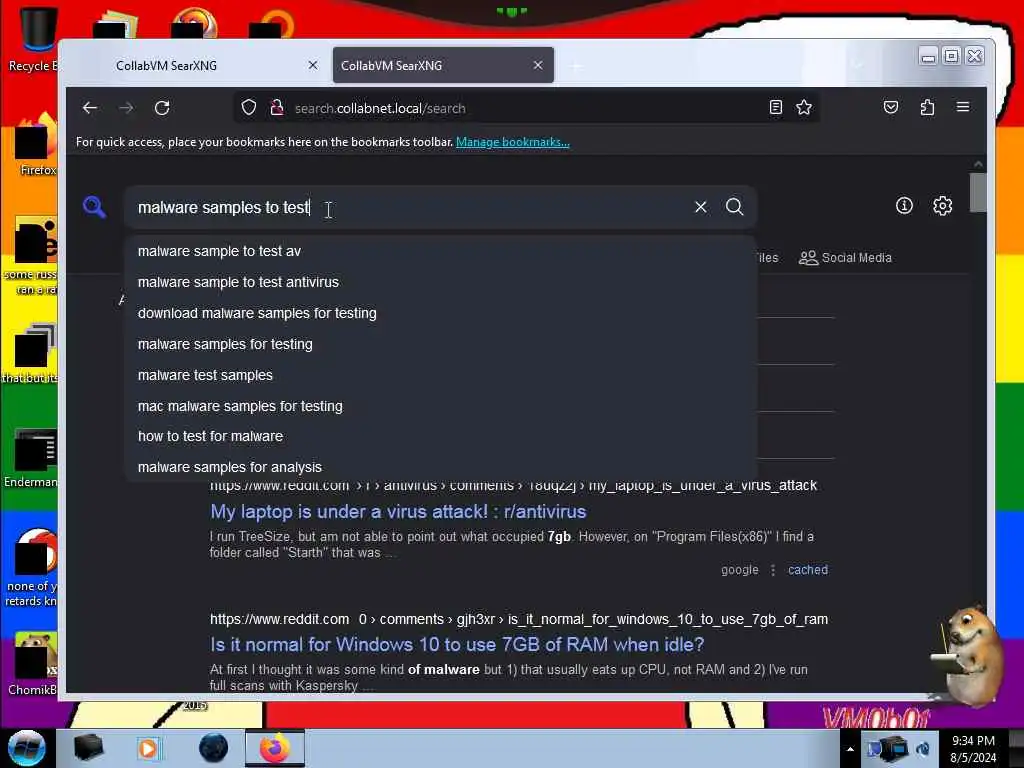Click the page vertical scrollbar thumb
Screen dimensions: 1024x768
pyautogui.click(x=978, y=193)
